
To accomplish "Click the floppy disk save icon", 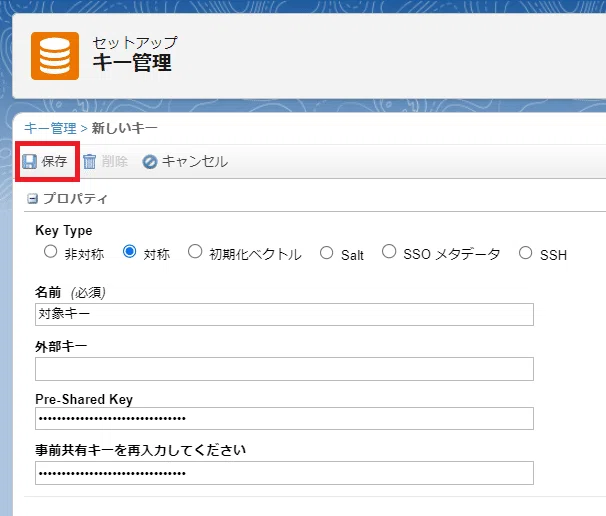I will pos(29,162).
